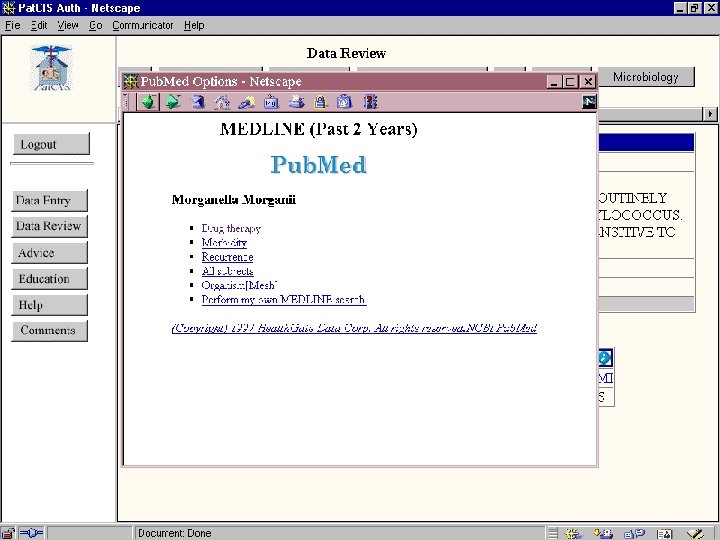Screen dimensions: 720x540
Task: Click the Morganella Morganii heading
Action: pos(234,200)
